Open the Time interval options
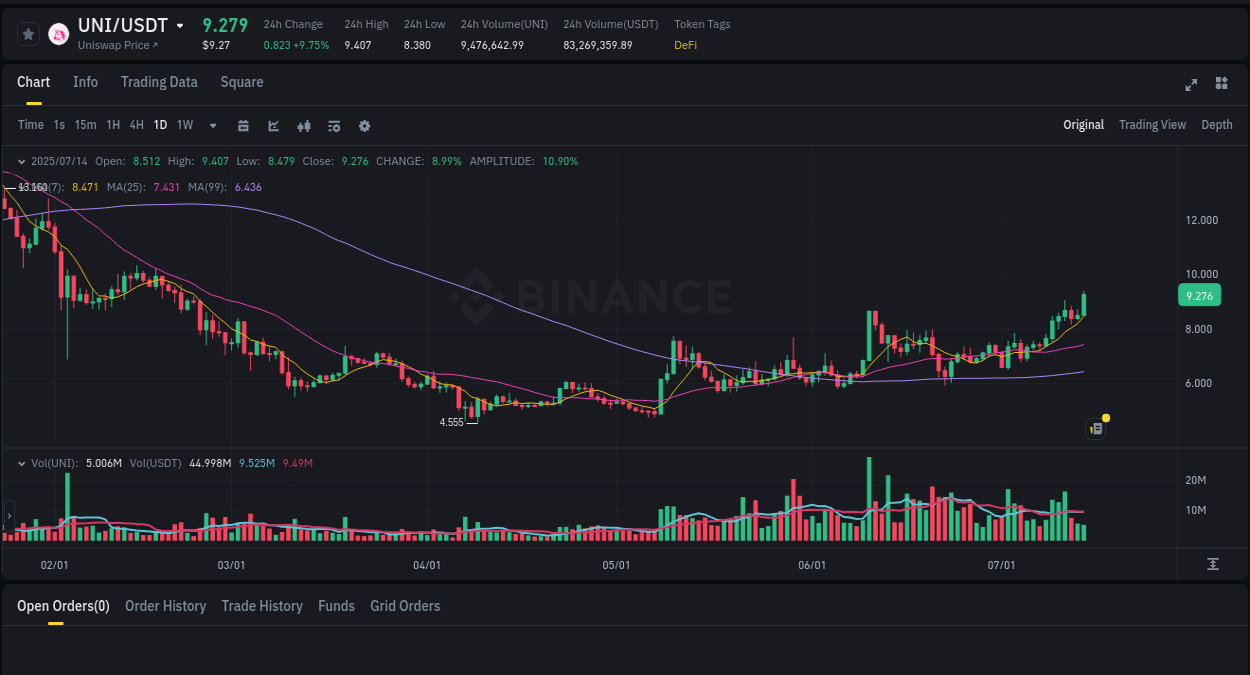This screenshot has height=675, width=1250. point(30,125)
